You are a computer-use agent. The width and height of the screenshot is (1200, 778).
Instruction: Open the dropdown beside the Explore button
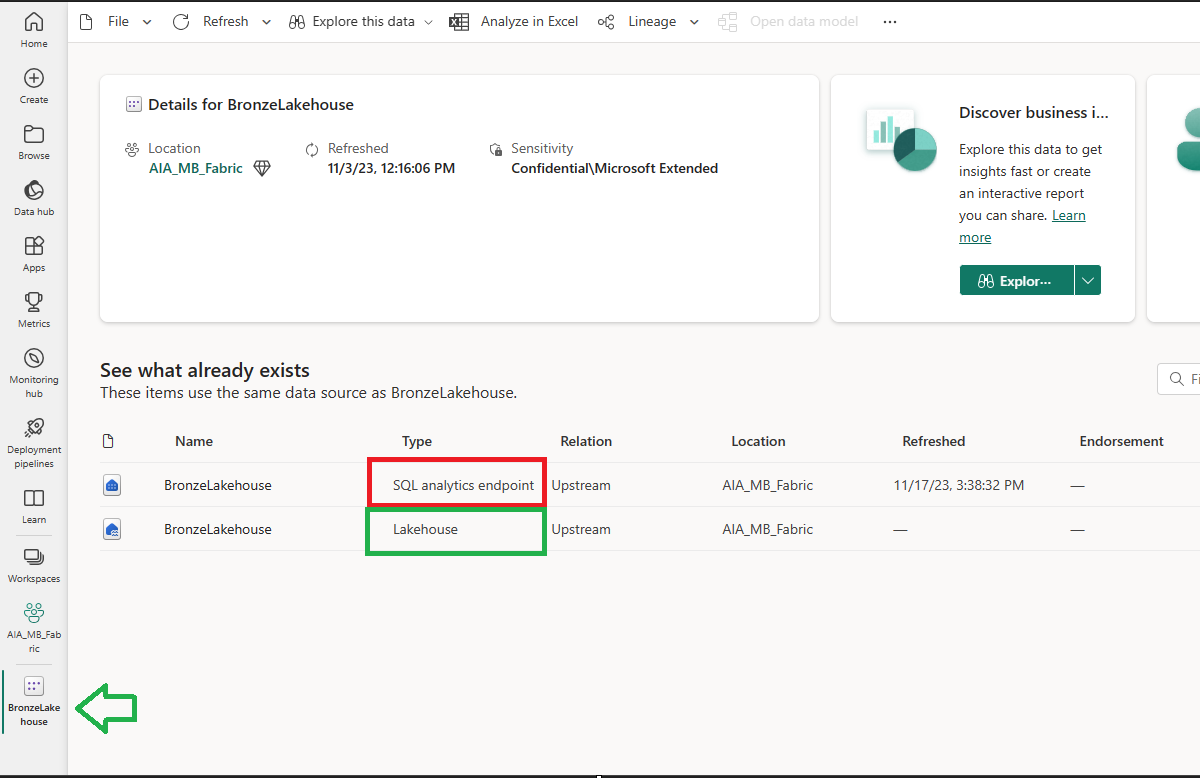(x=1088, y=281)
